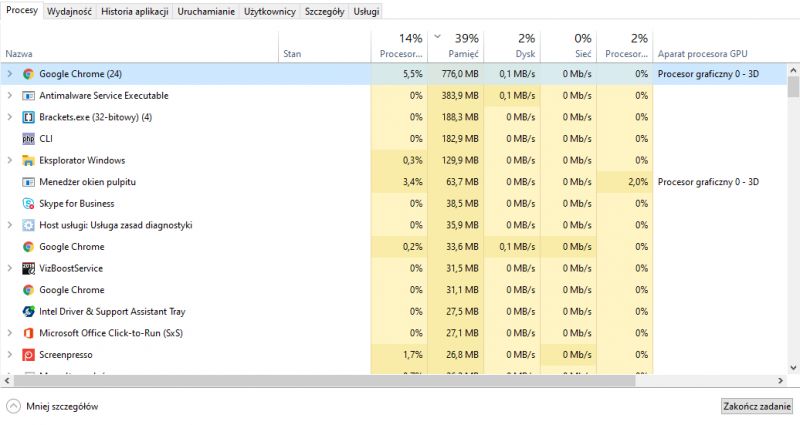Switch to the Procesy tab
Viewport: 800px width, 425px height.
pos(22,10)
